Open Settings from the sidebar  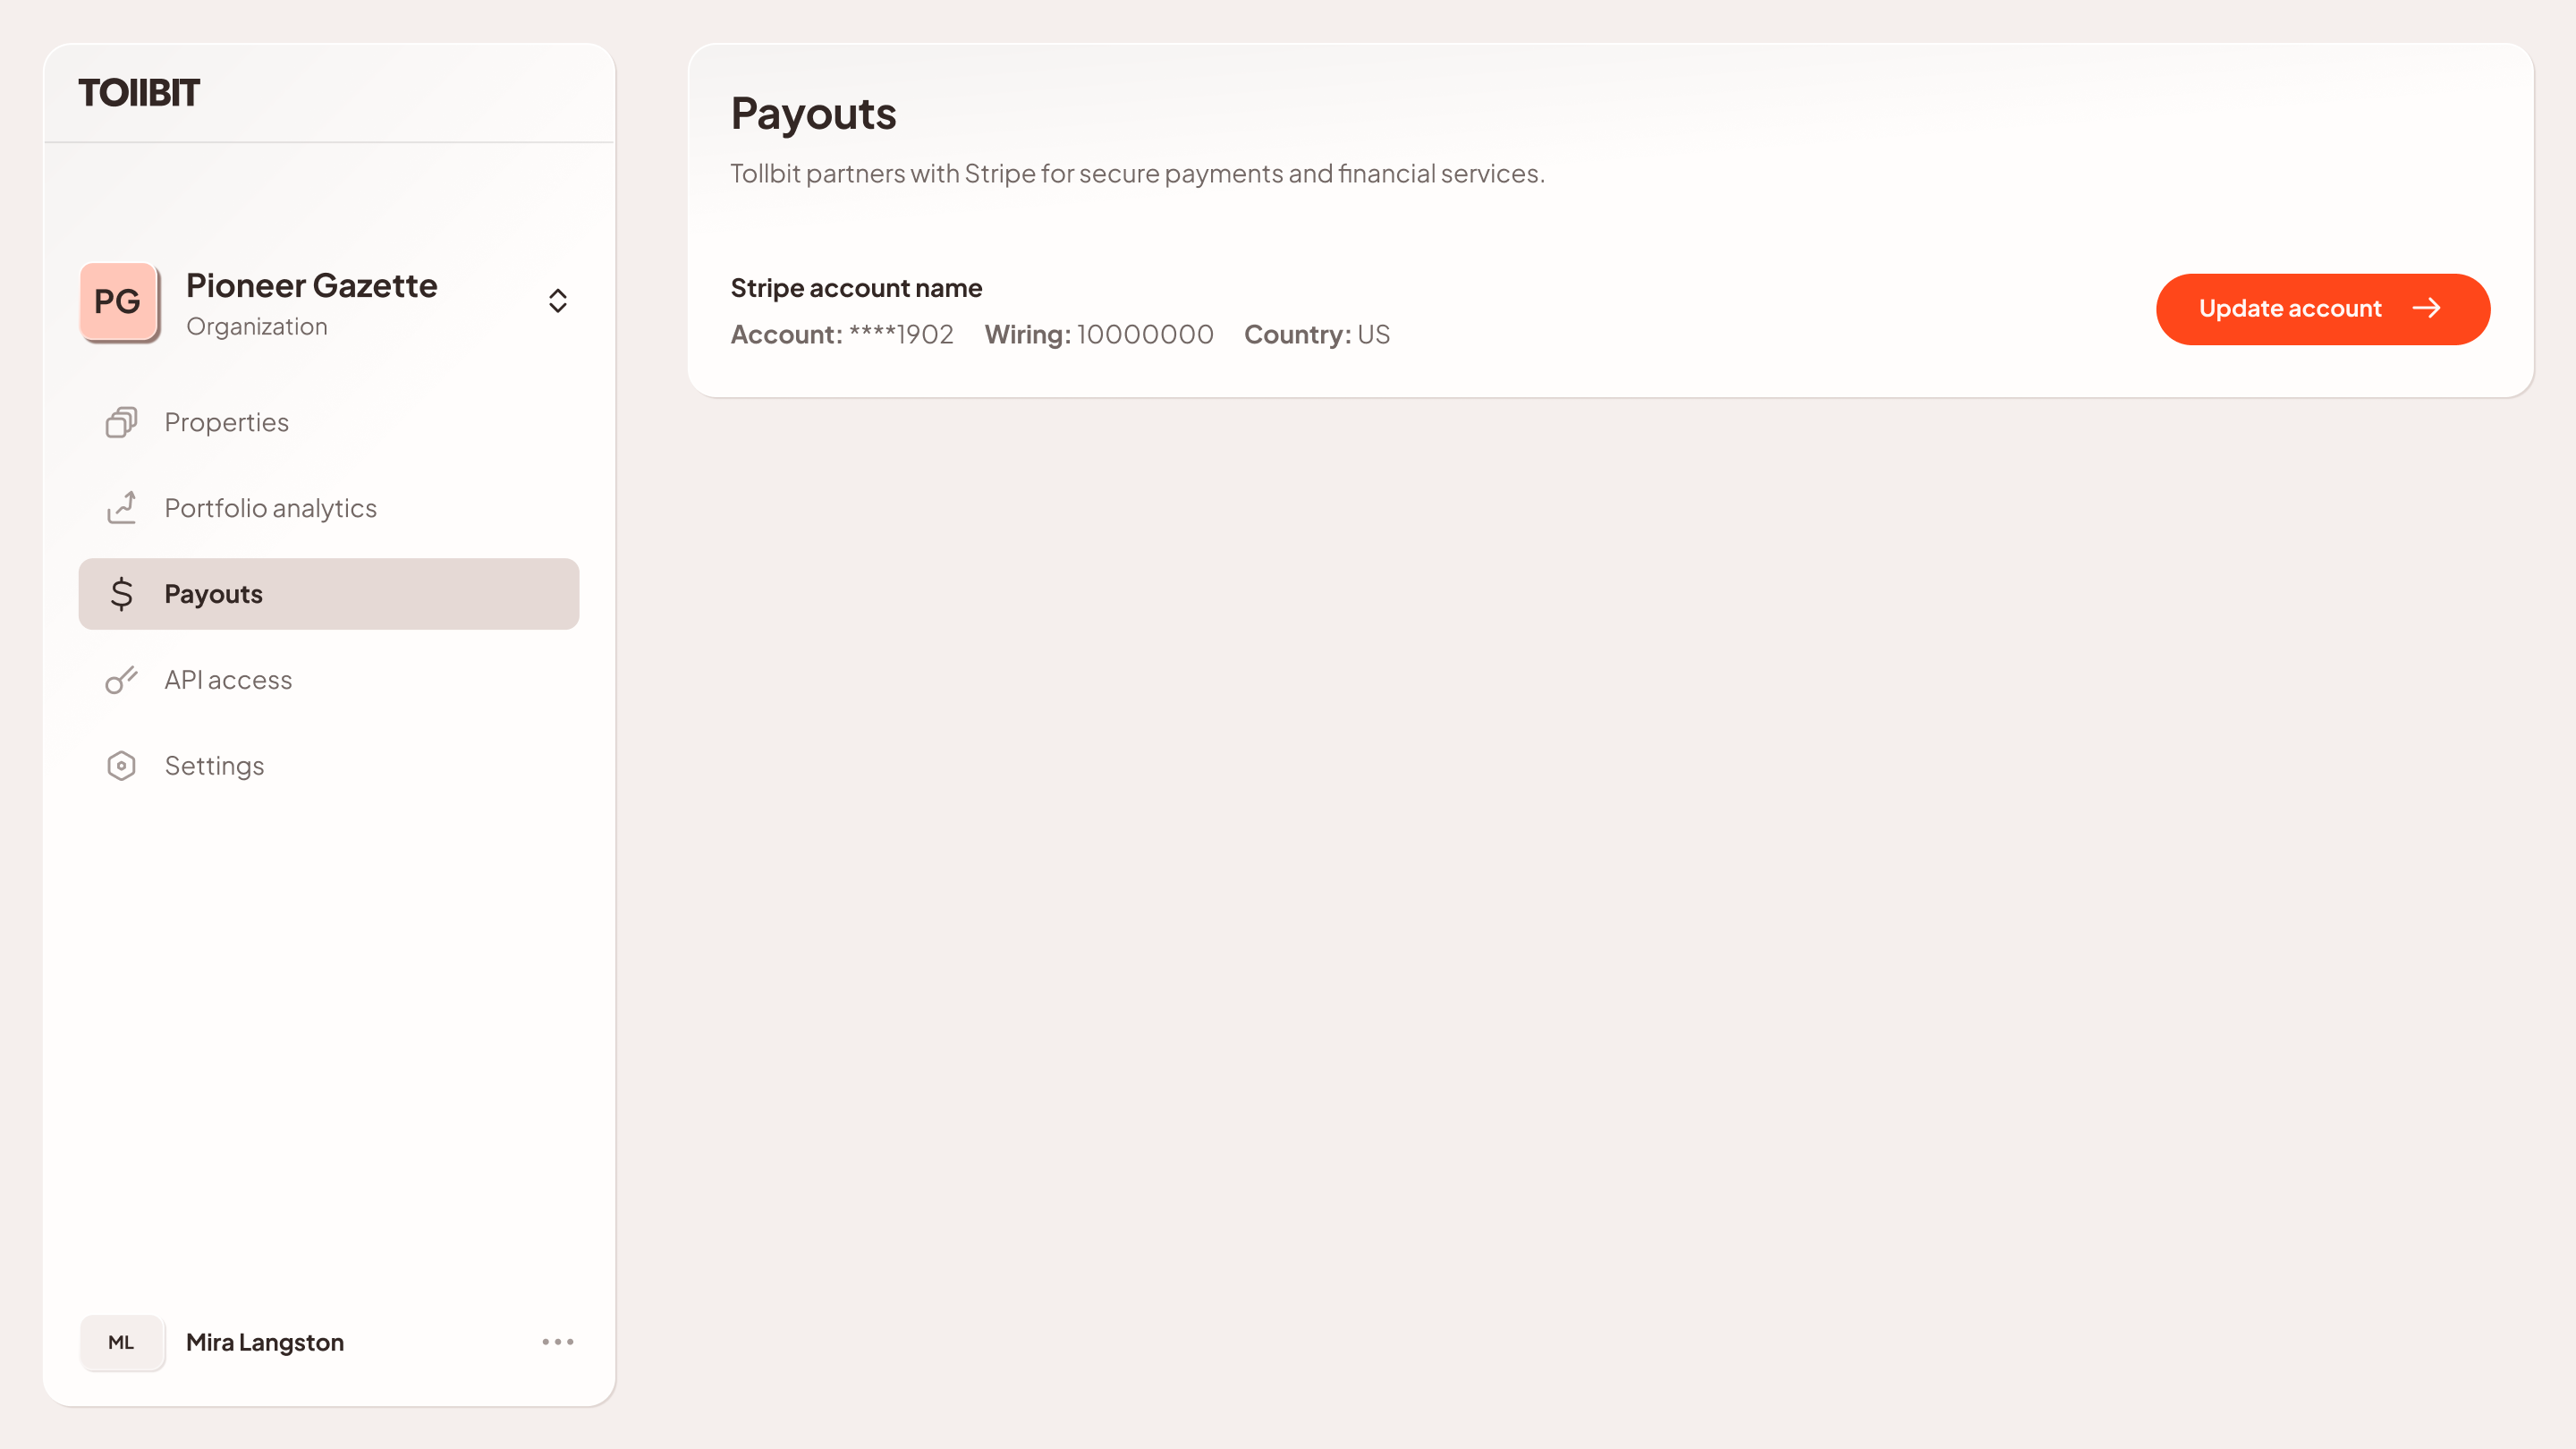tap(214, 765)
